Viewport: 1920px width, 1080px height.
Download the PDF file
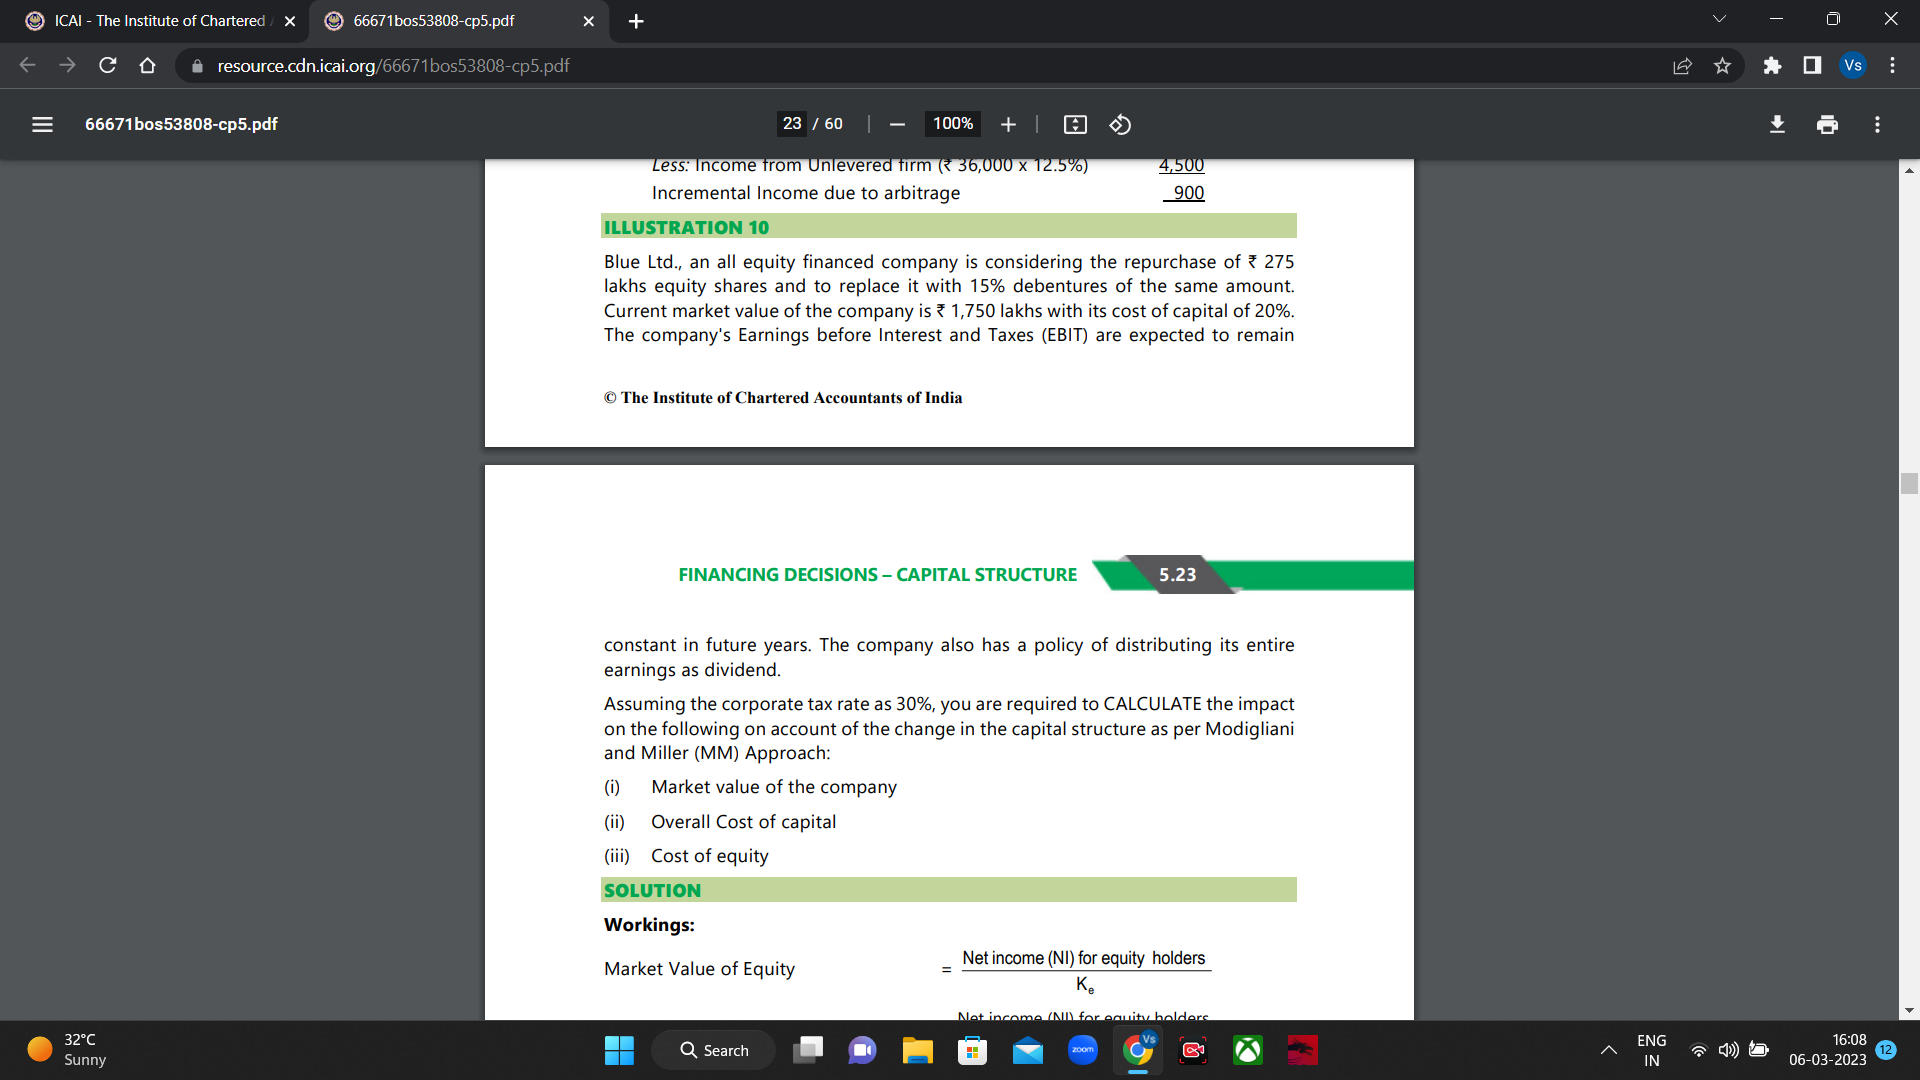point(1777,124)
